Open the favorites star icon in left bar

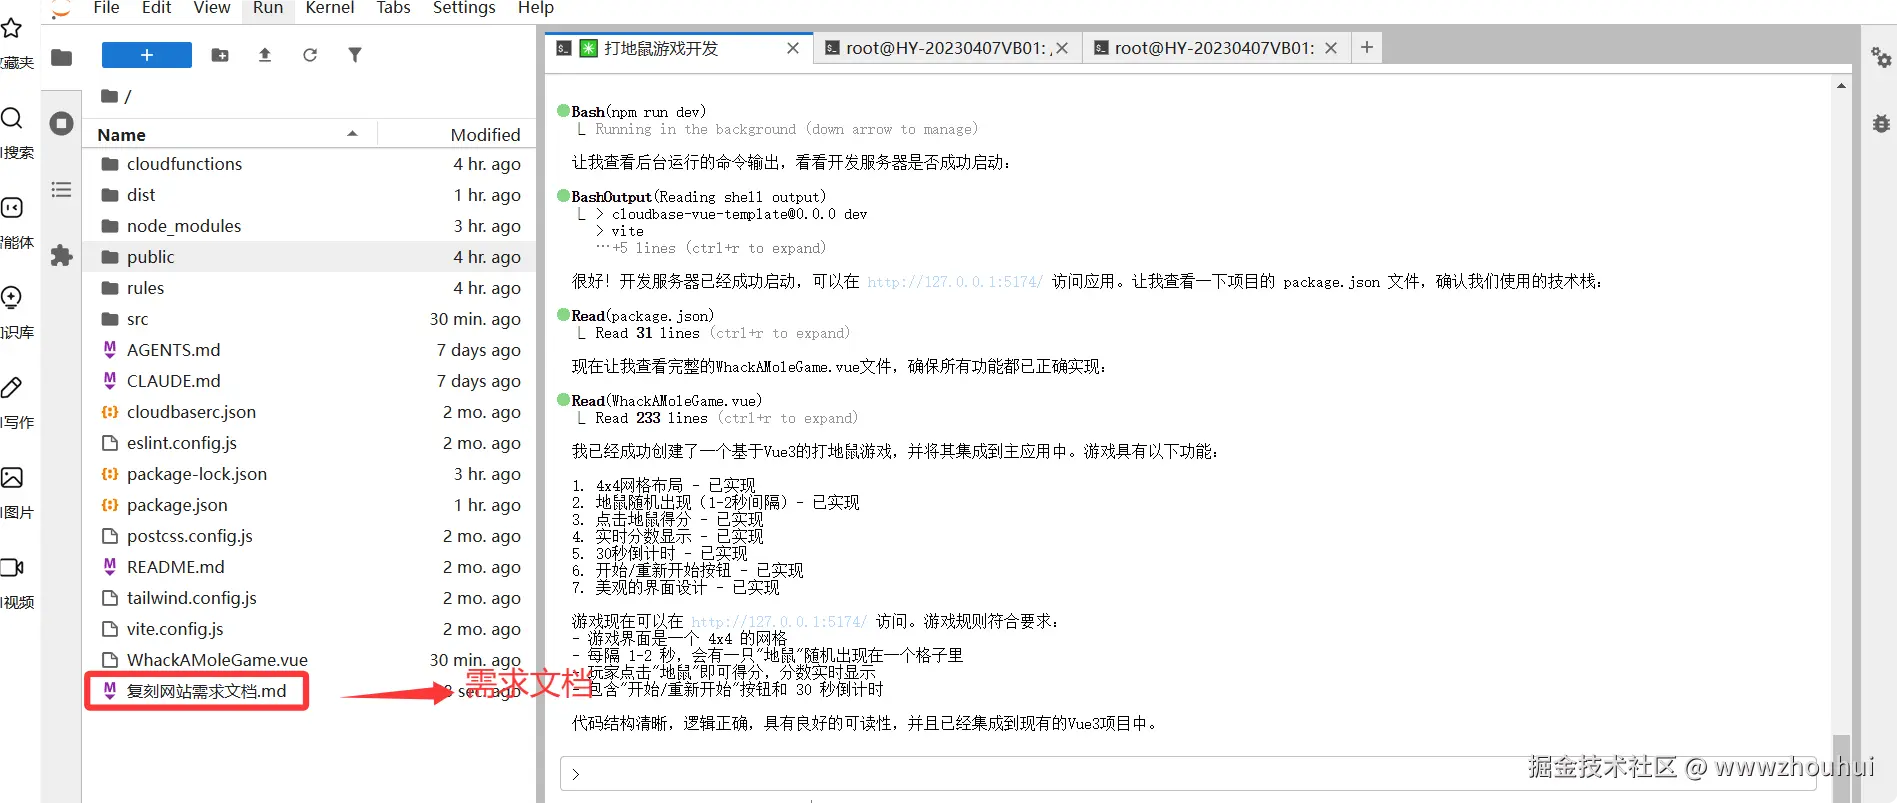12,29
